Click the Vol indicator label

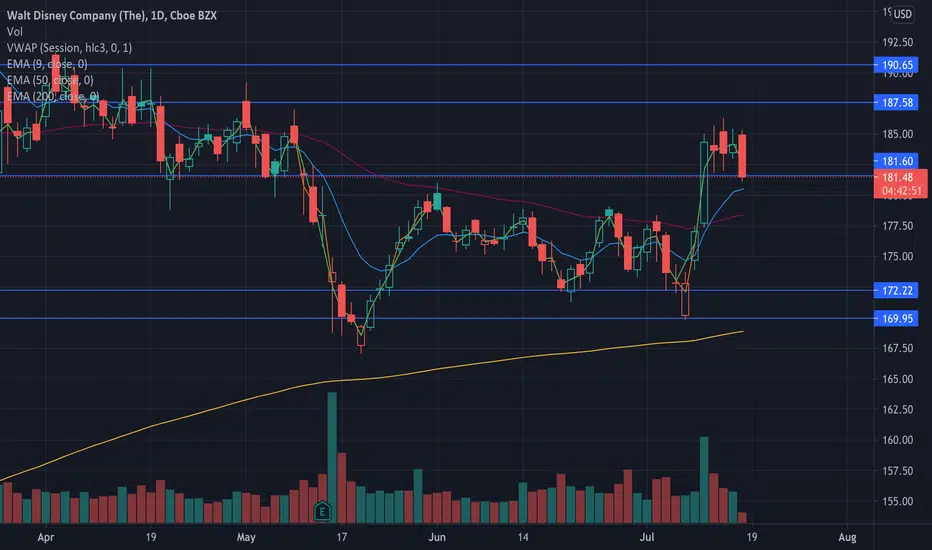pos(15,32)
